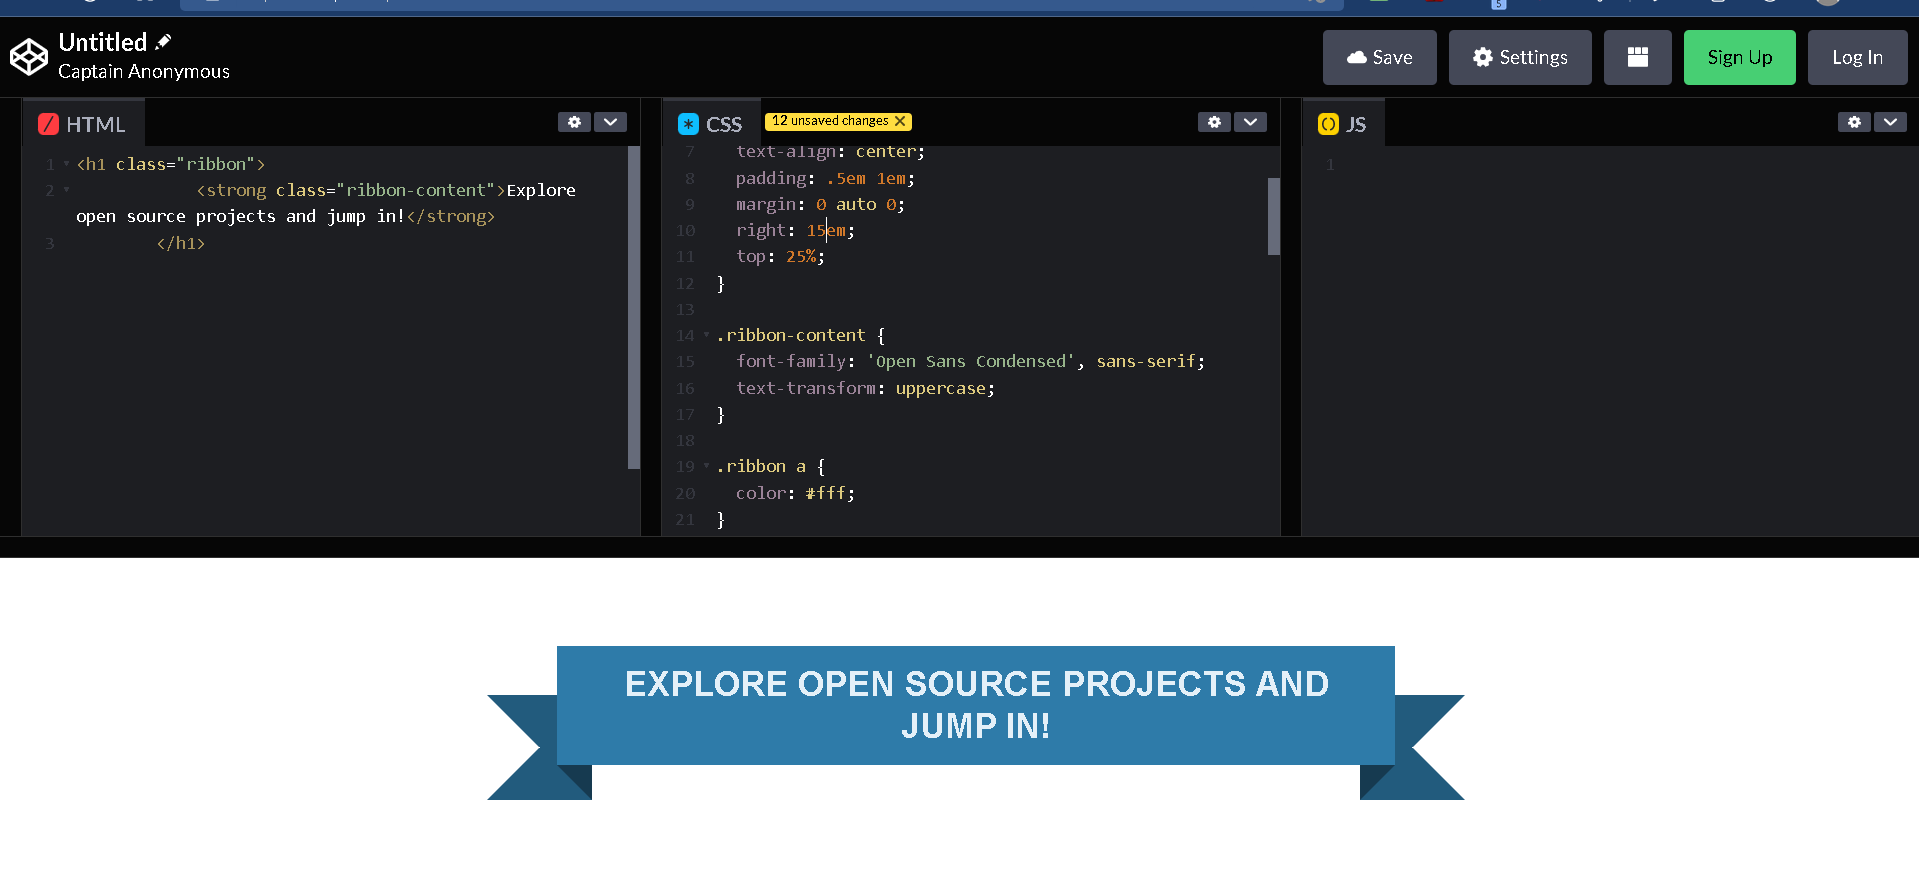Click the ribbon banner heading in preview
Image resolution: width=1919 pixels, height=879 pixels.
(x=976, y=705)
